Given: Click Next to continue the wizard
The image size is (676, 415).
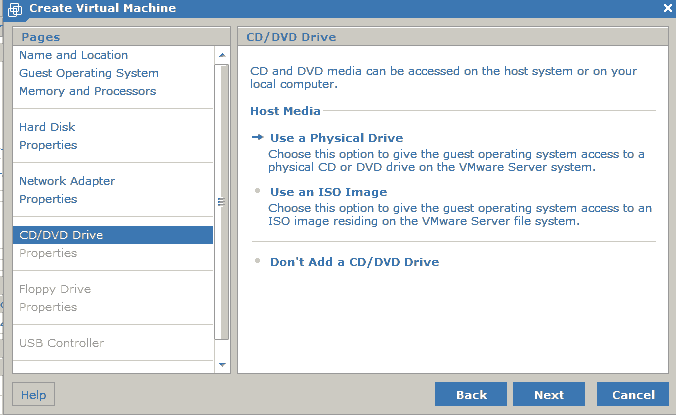Looking at the screenshot, I should (x=549, y=394).
